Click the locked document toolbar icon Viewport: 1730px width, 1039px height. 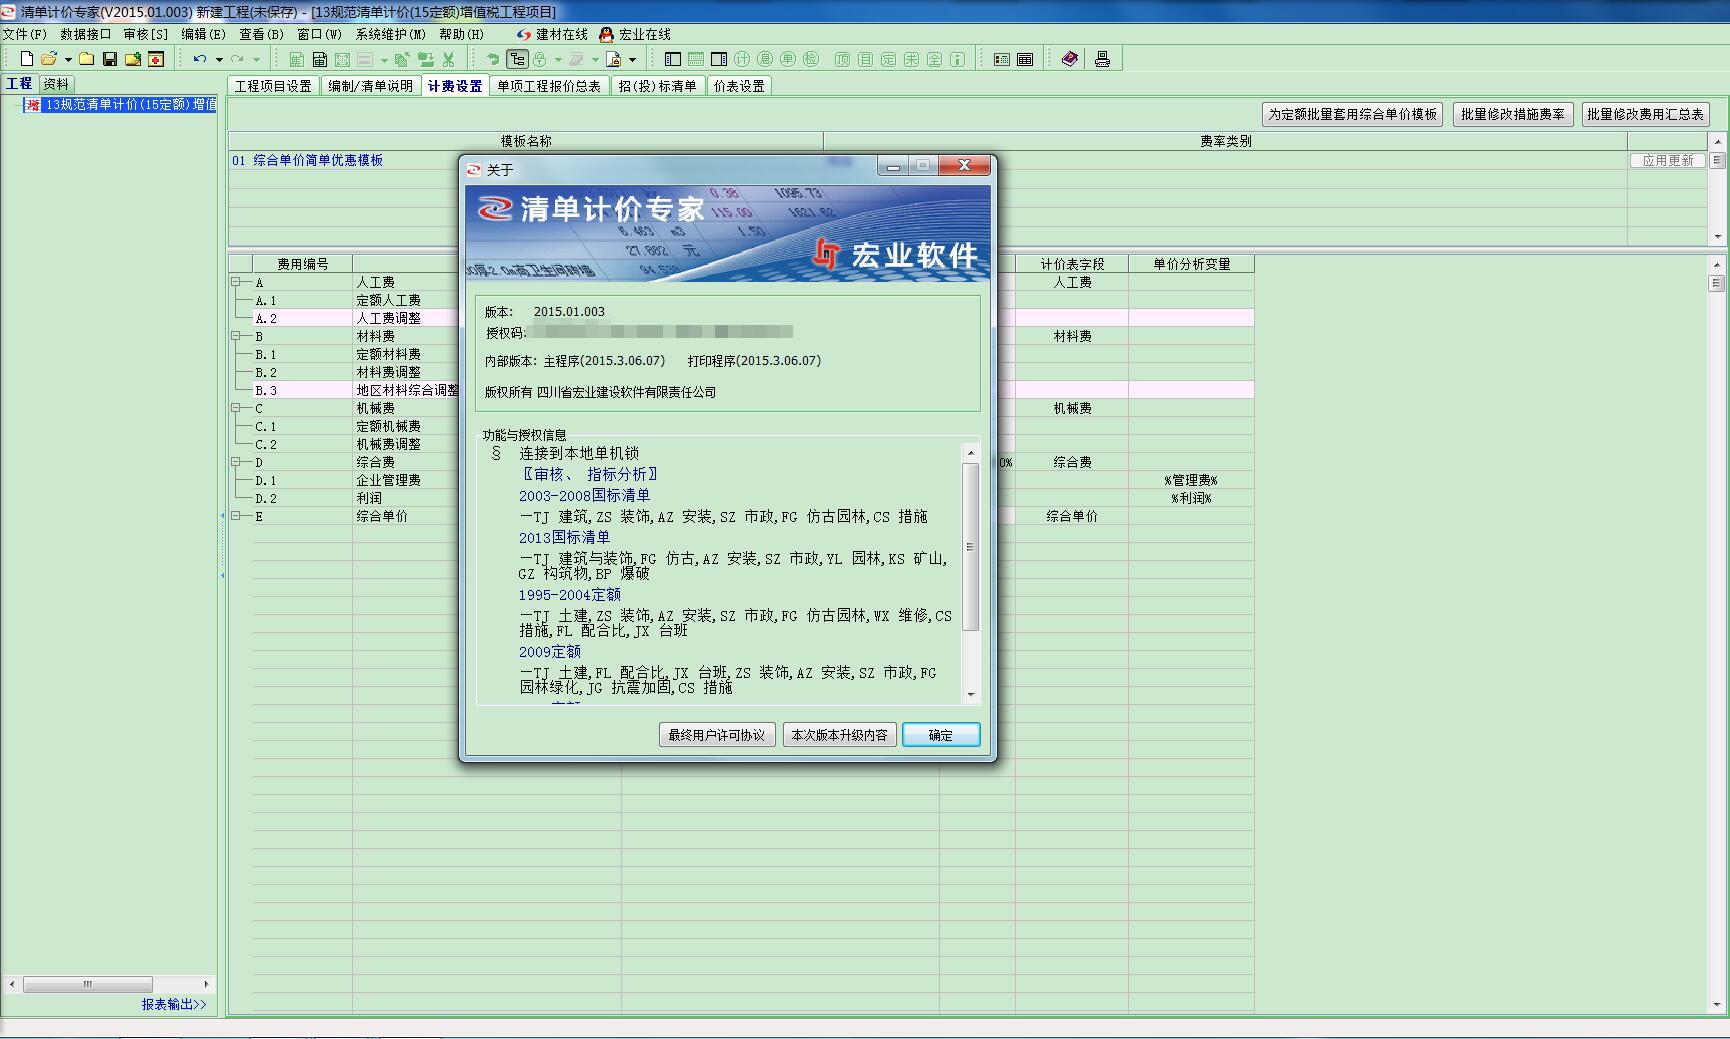(614, 59)
